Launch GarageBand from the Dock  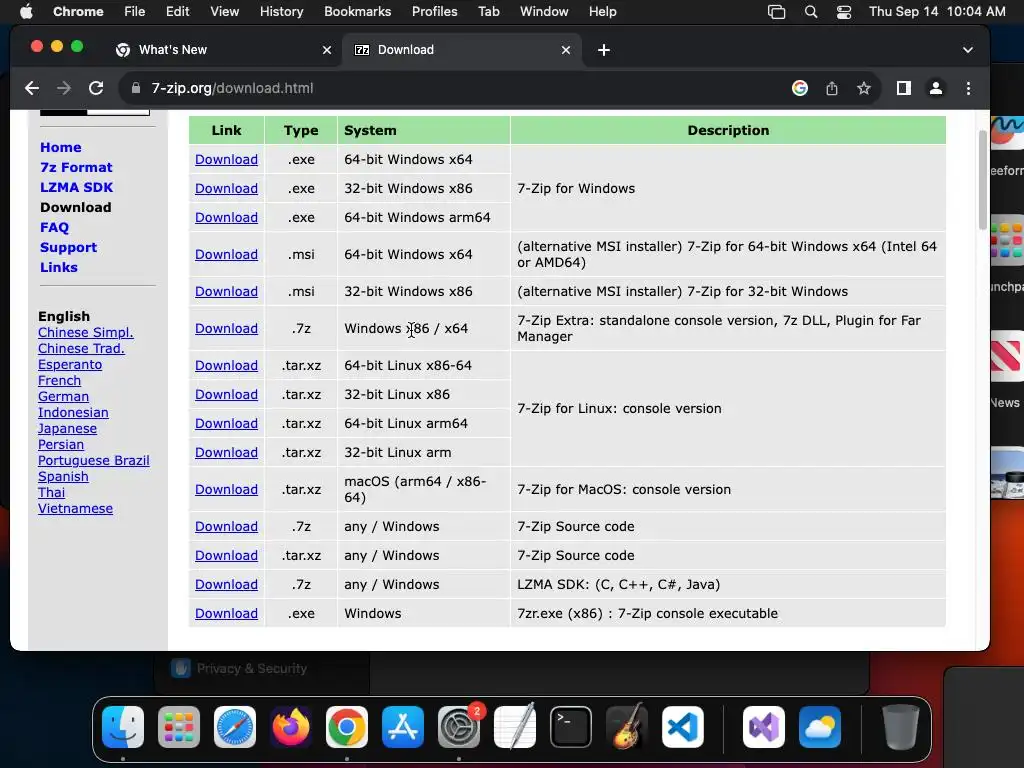pos(627,727)
